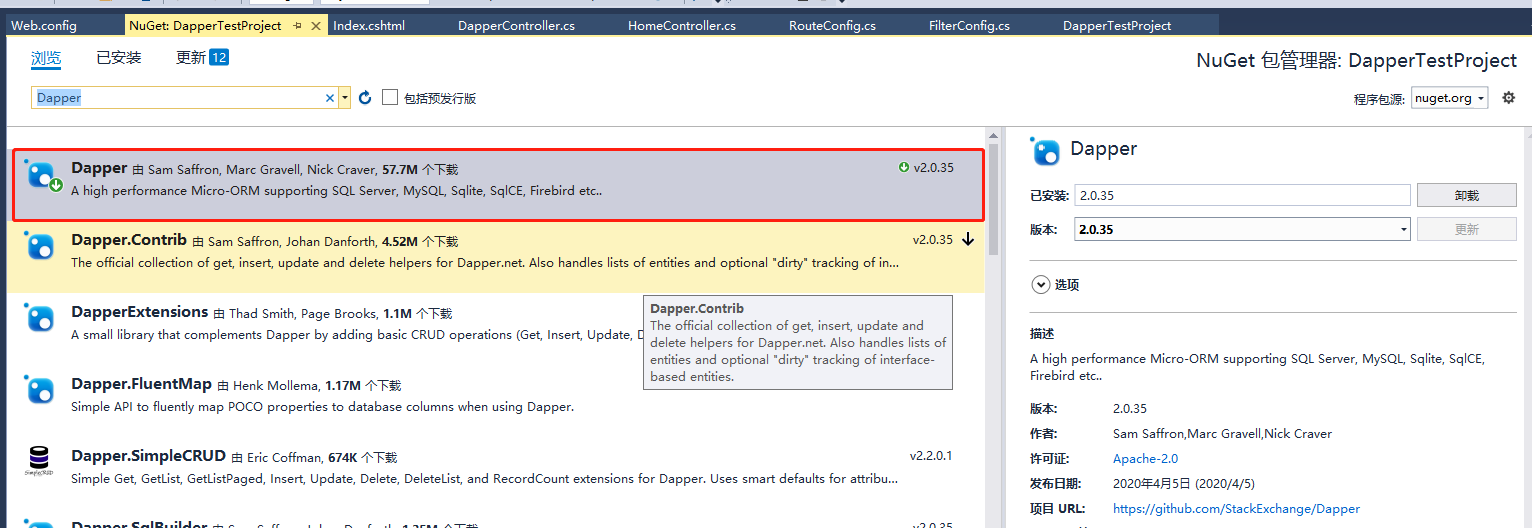Select the Dapper.FluentMap package title
Image resolution: width=1532 pixels, height=528 pixels.
[141, 384]
